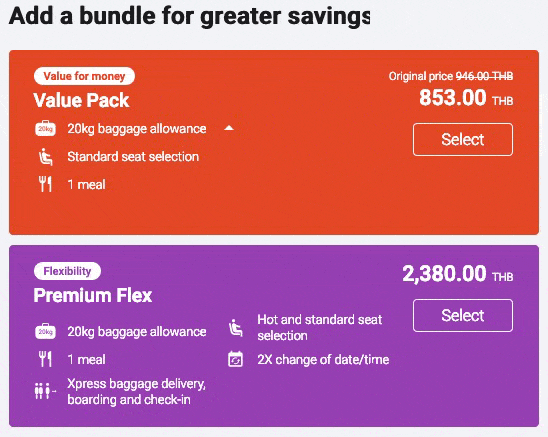Screen dimensions: 548x437
Task: Click 'Standard seat selection' text
Action: pyautogui.click(x=133, y=157)
